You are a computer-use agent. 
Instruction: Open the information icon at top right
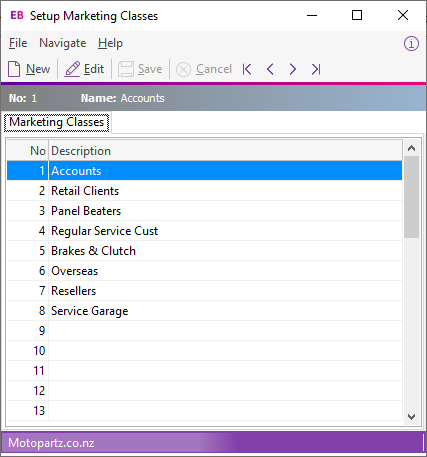click(x=411, y=44)
